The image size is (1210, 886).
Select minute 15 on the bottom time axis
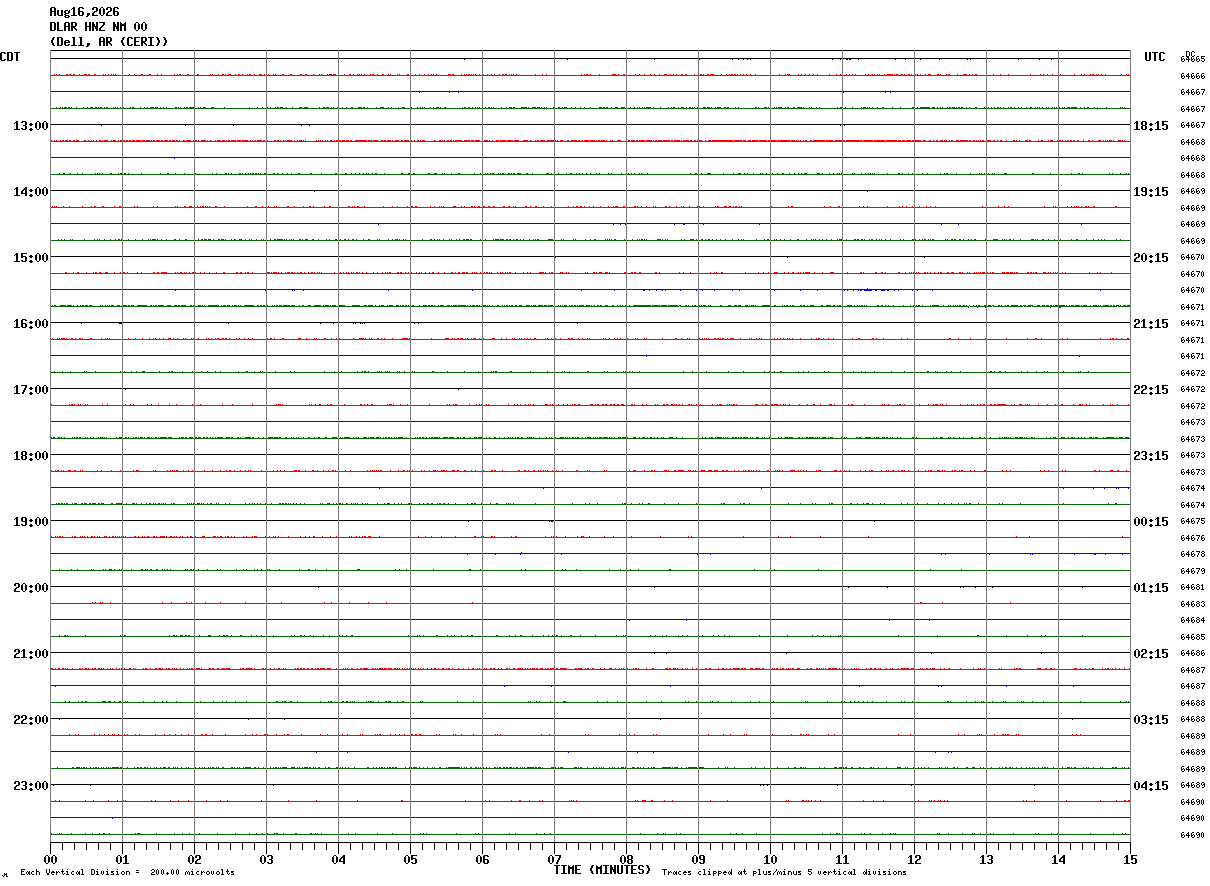pyautogui.click(x=1130, y=859)
